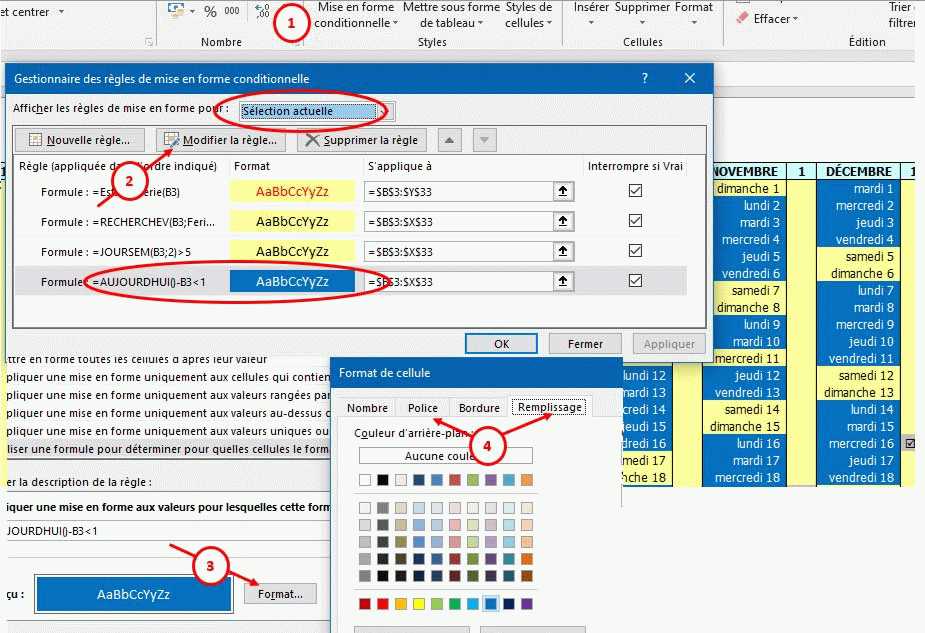The width and height of the screenshot is (925, 633).
Task: Click the thousands separator 000 icon
Action: 232,12
